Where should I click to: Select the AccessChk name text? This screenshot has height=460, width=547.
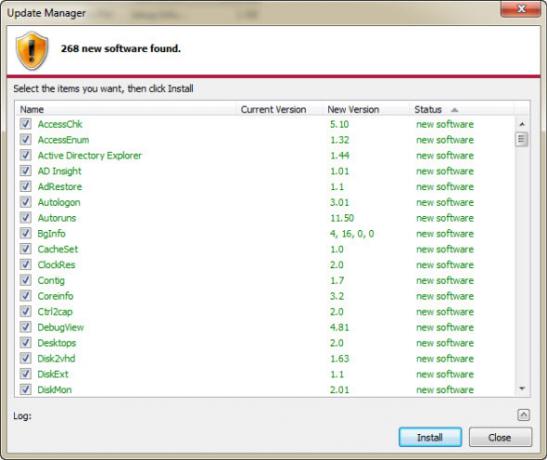pos(60,124)
